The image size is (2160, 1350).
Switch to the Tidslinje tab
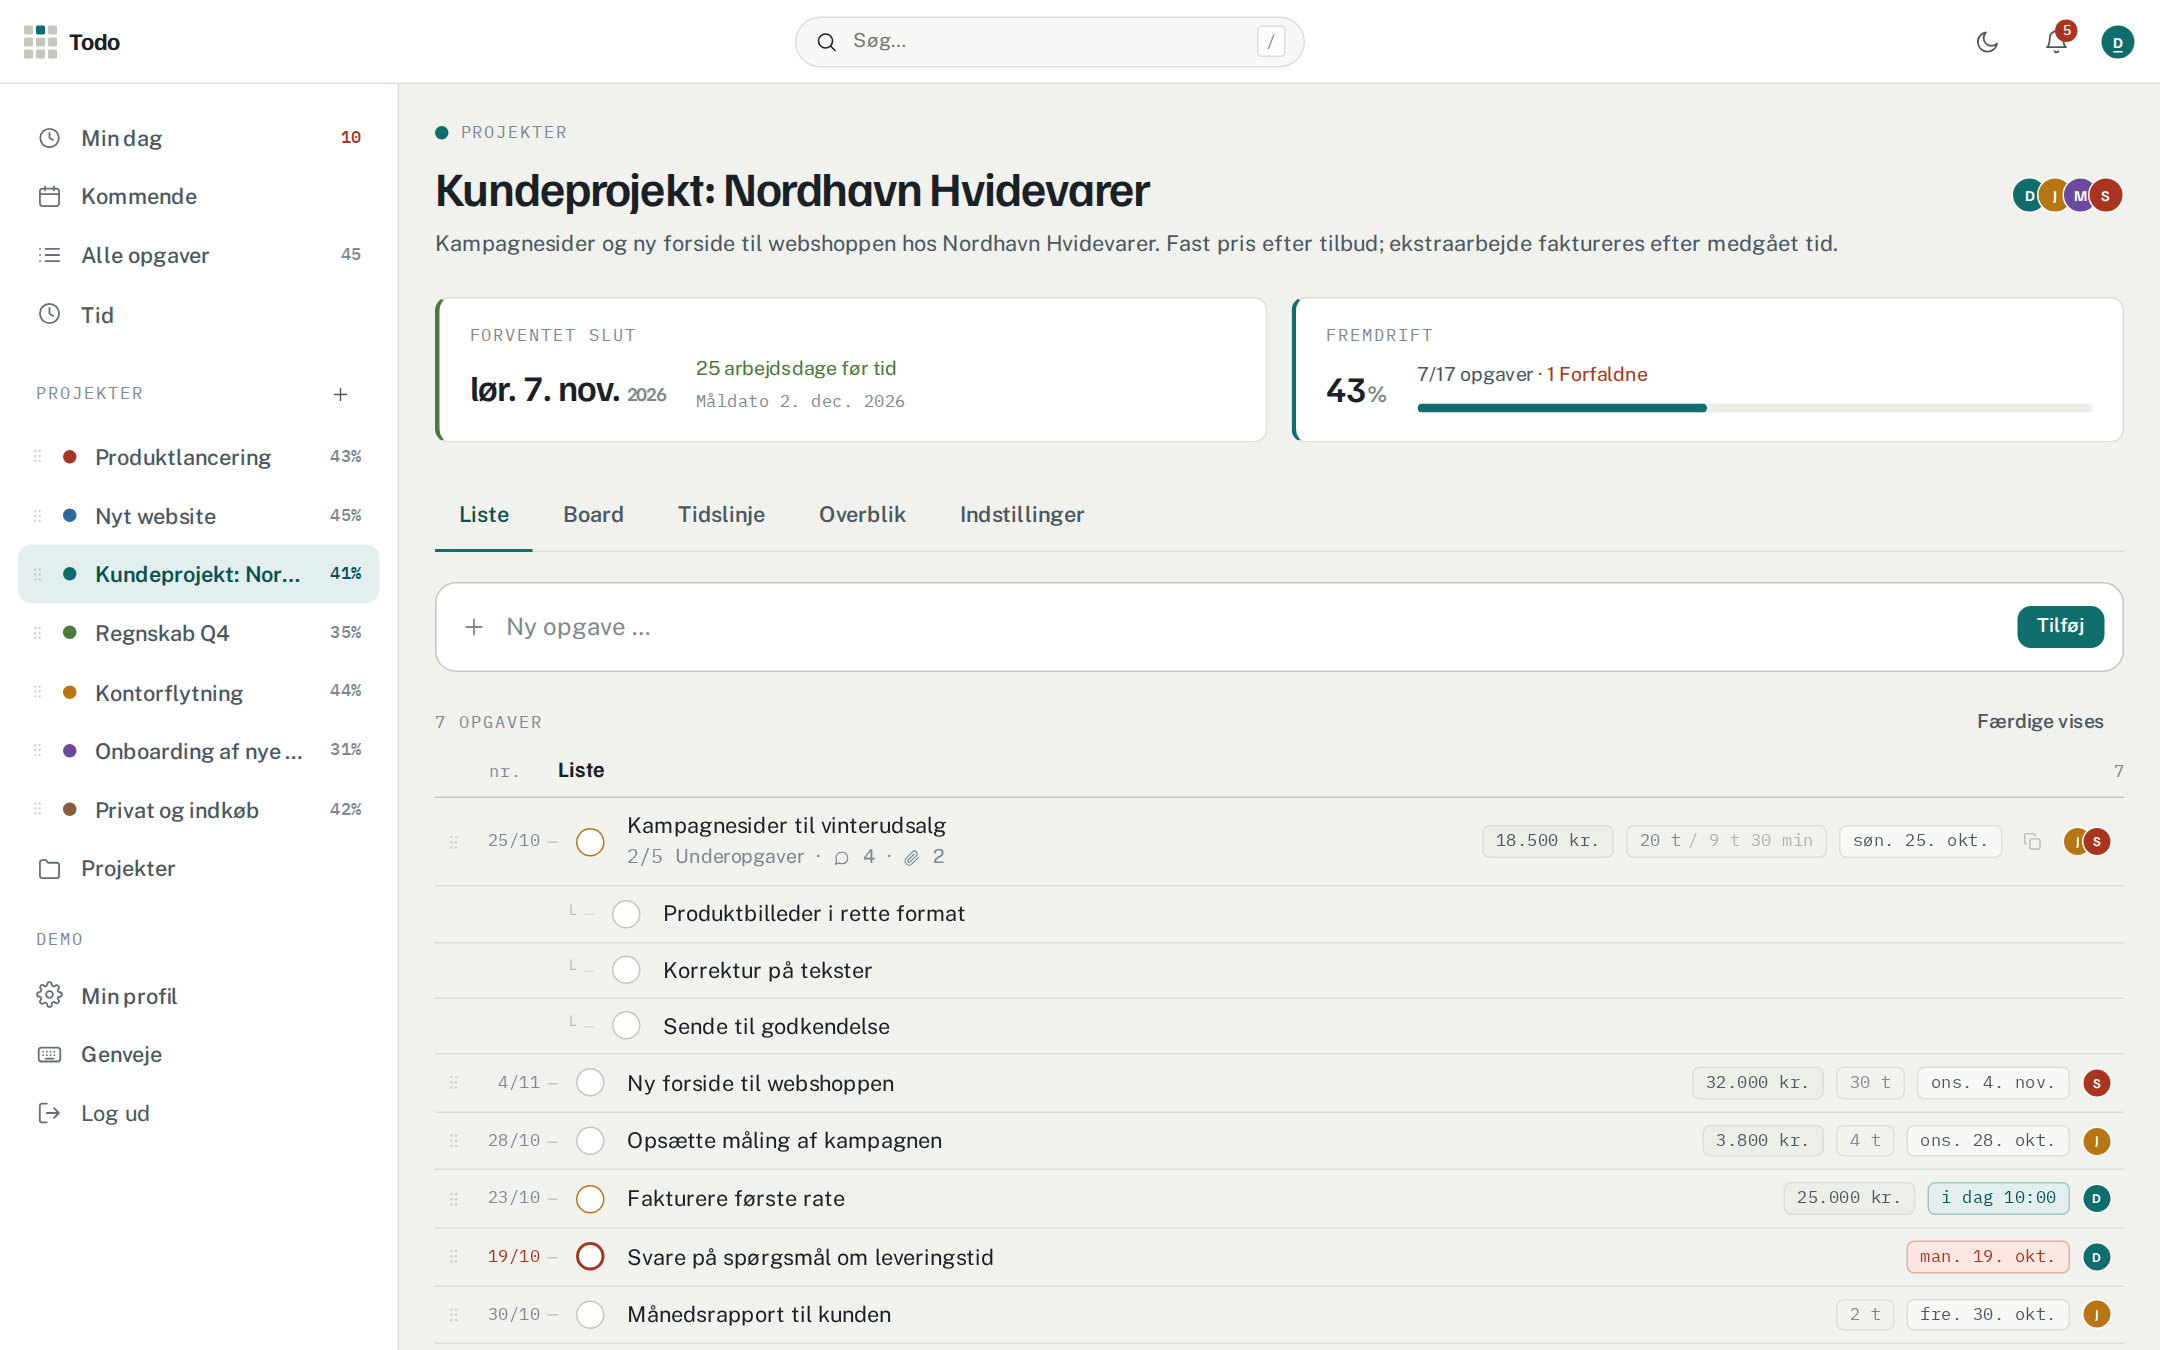tap(721, 515)
